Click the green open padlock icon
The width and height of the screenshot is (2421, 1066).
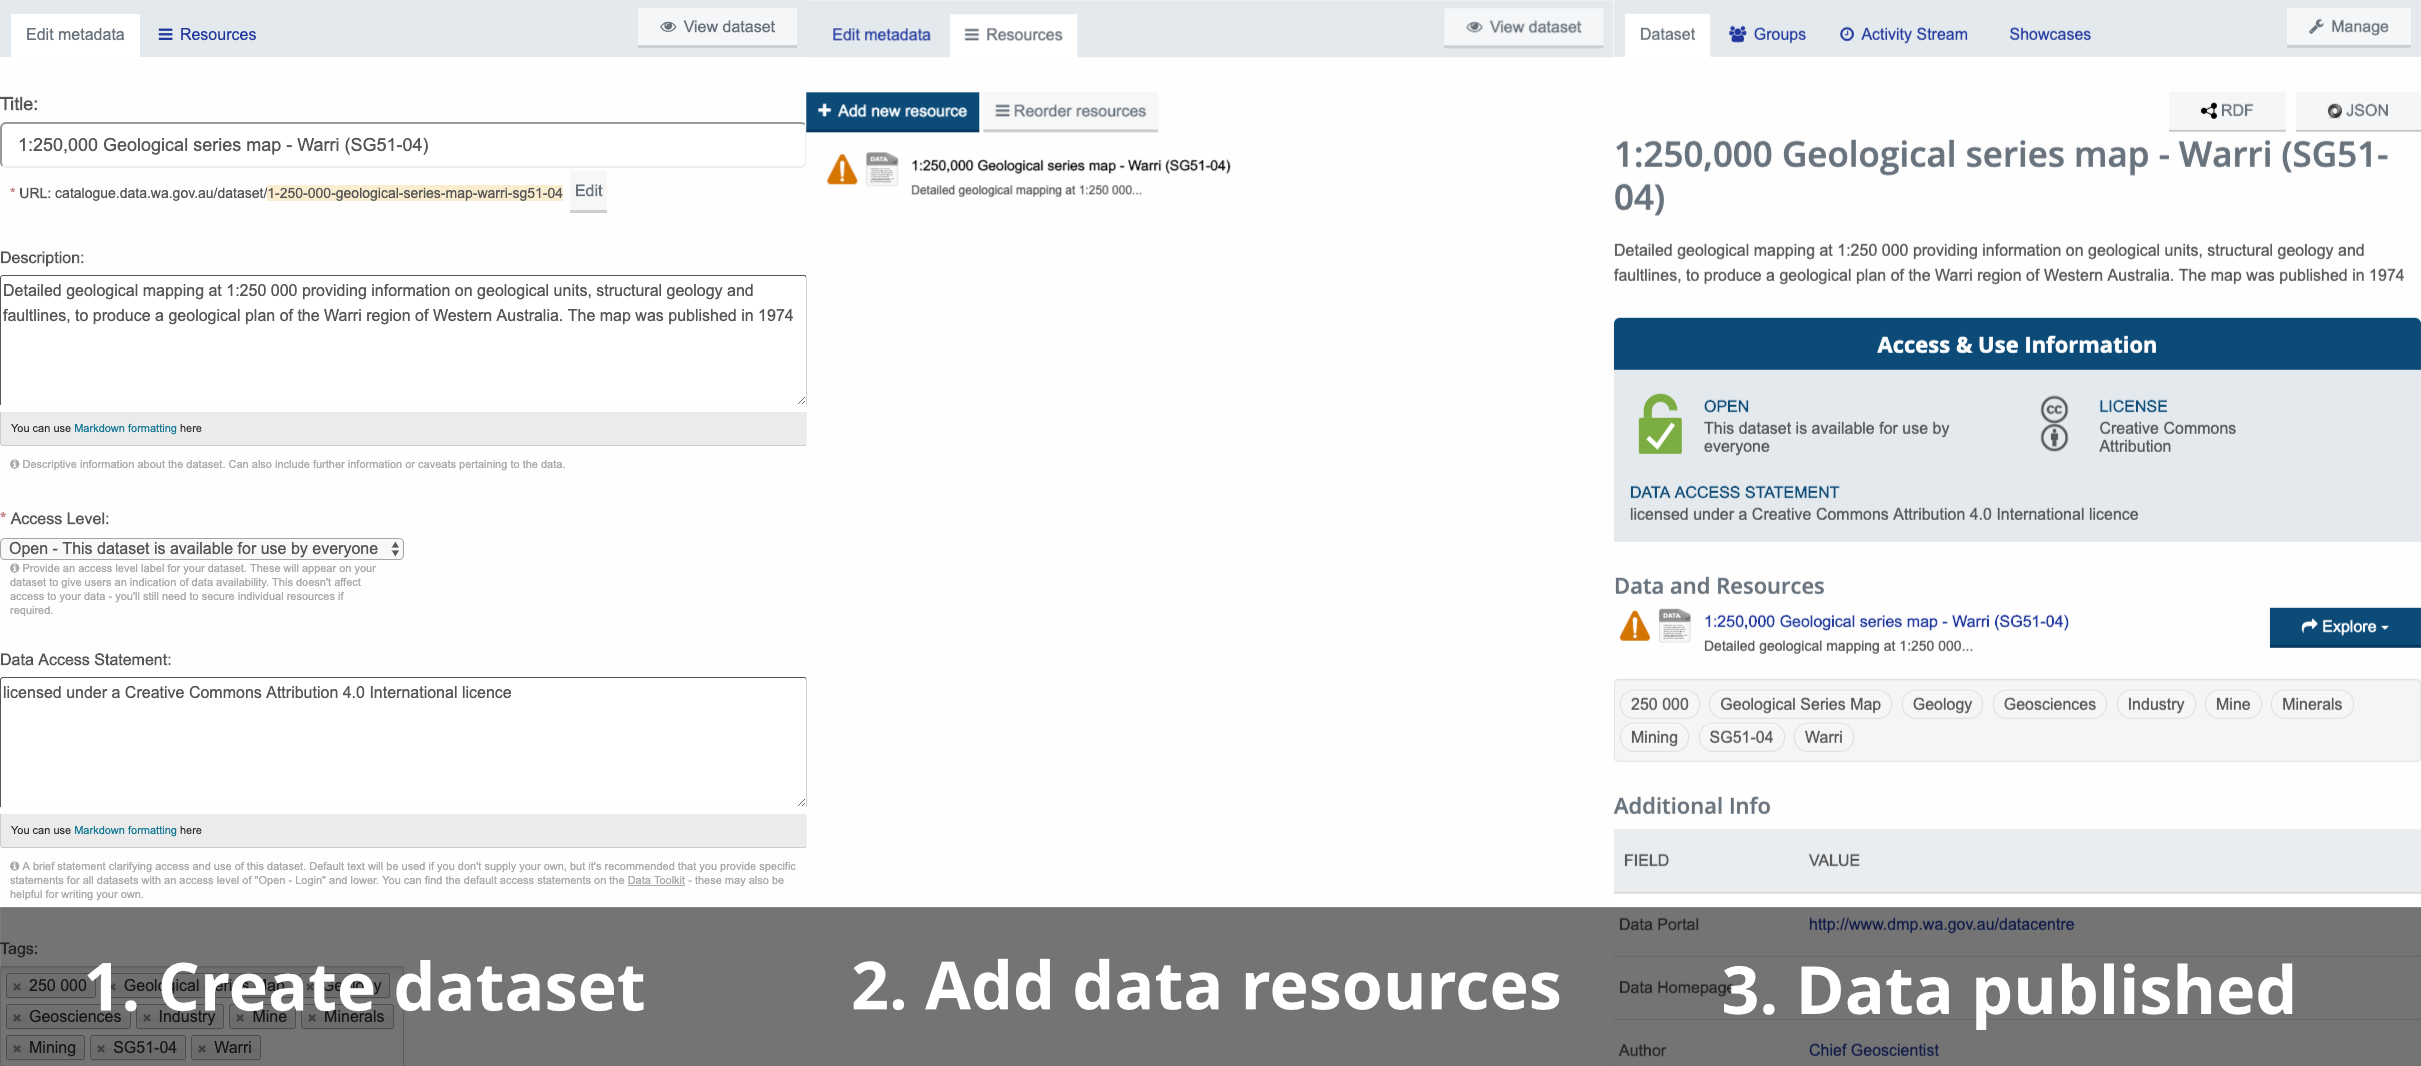(x=1660, y=424)
